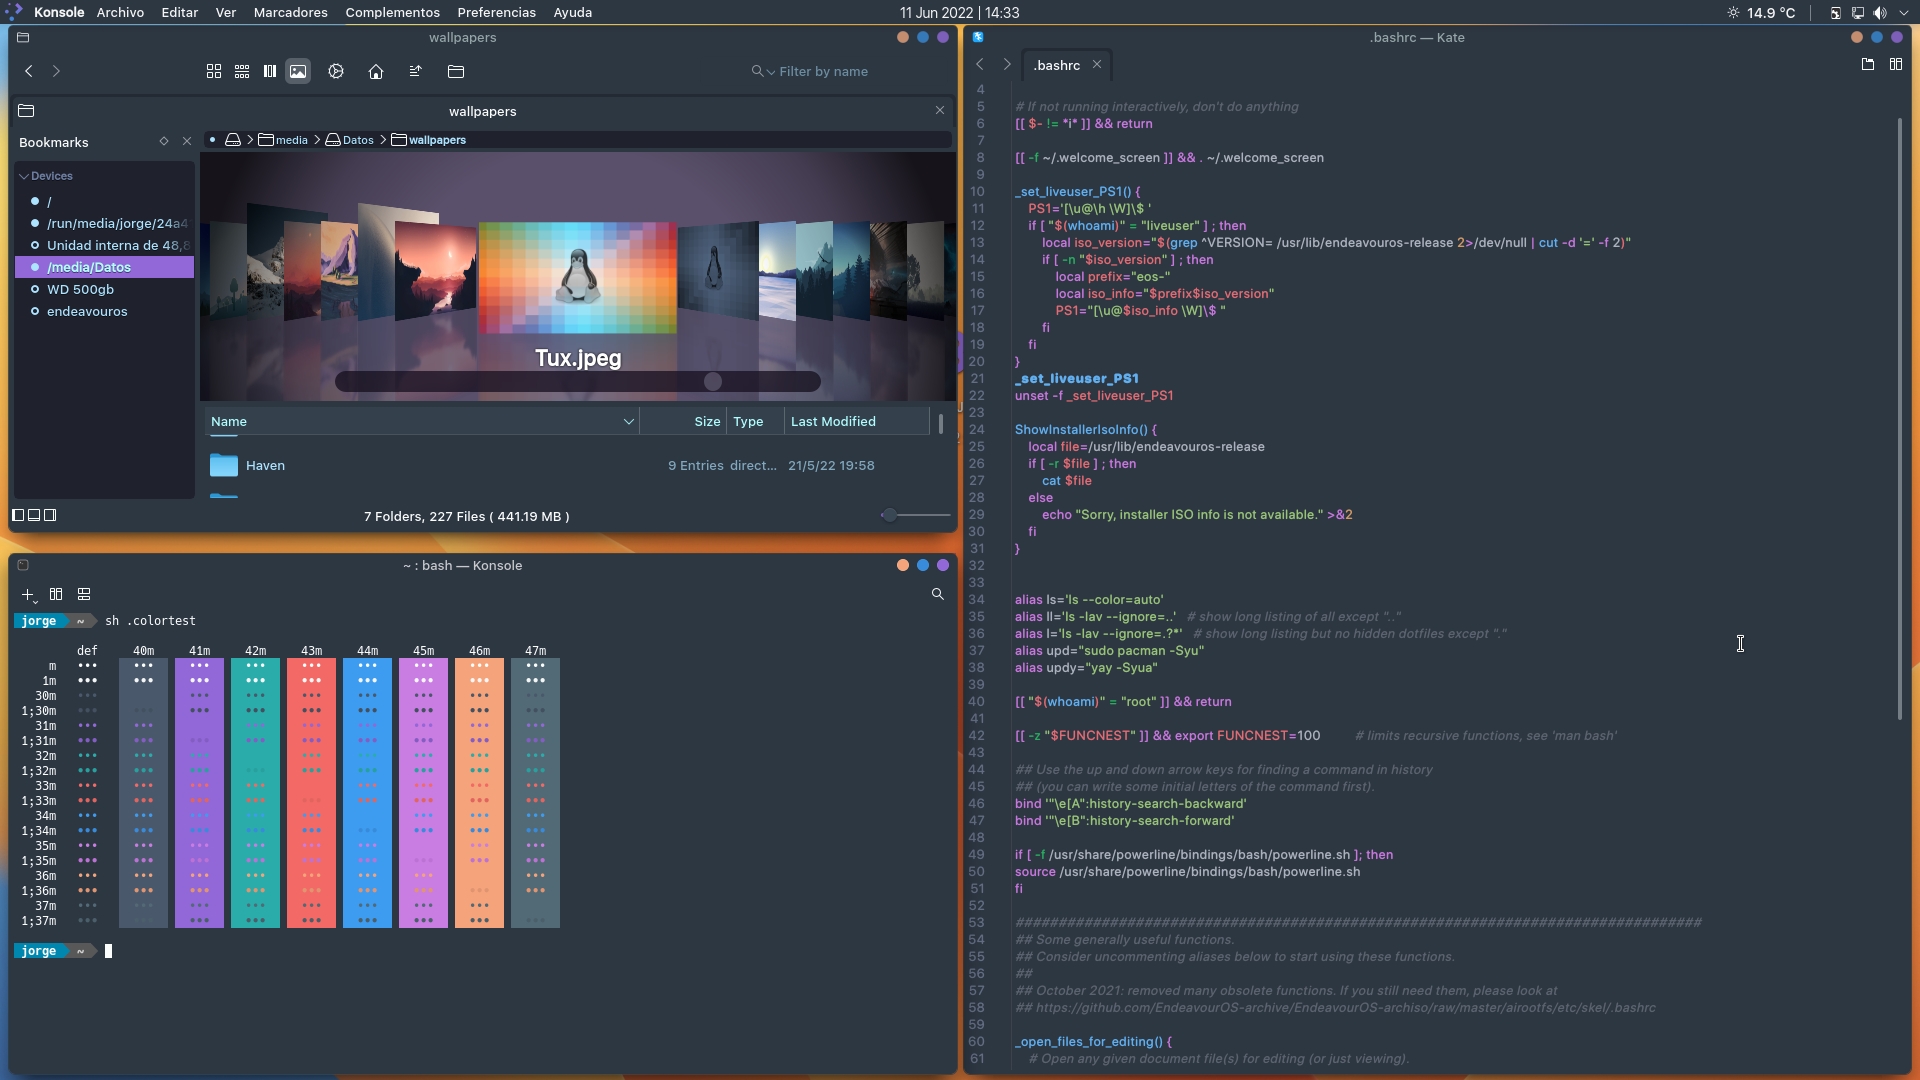The width and height of the screenshot is (1920, 1080).
Task: Open the Name column sorting dropdown
Action: tap(628, 421)
